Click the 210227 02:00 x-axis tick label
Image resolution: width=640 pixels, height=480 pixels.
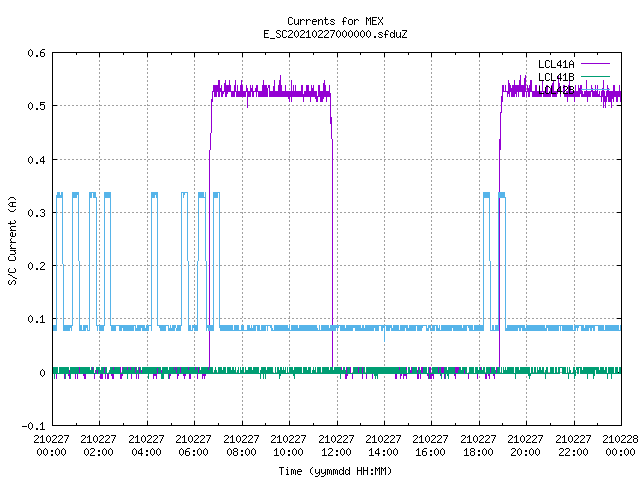pos(98,446)
